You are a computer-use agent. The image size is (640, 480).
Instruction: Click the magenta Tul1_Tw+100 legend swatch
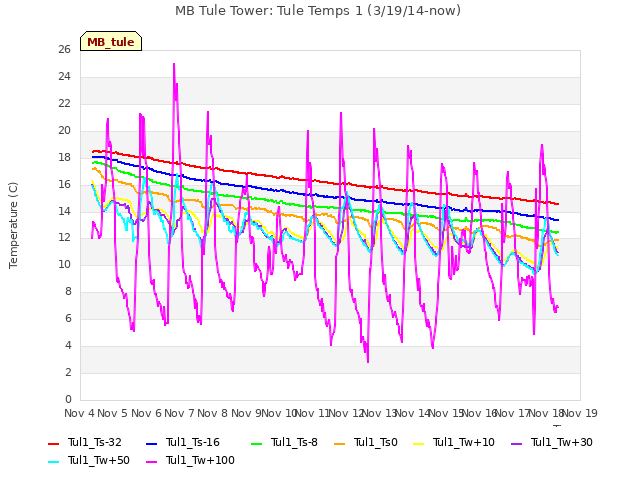pyautogui.click(x=151, y=461)
